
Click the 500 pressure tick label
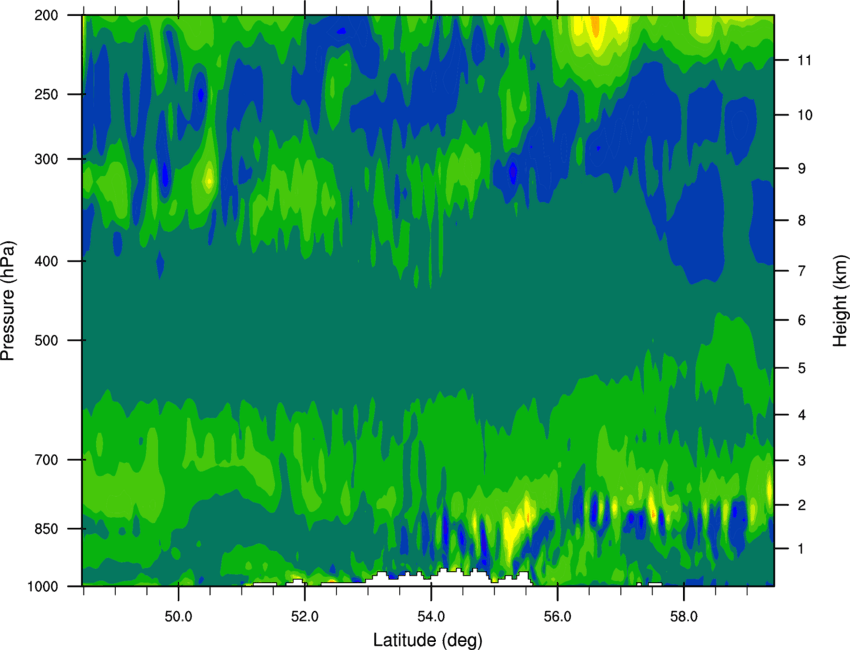[46, 340]
